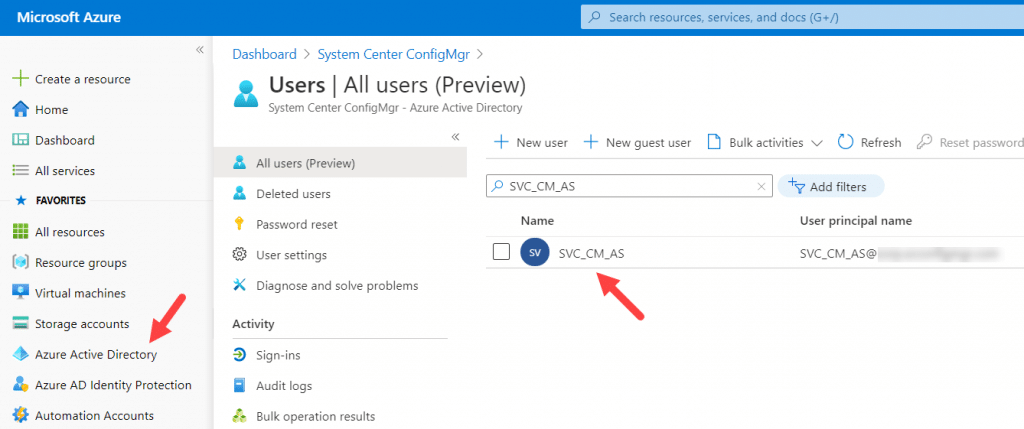Clear the search box with the X
The width and height of the screenshot is (1024, 429).
click(761, 186)
